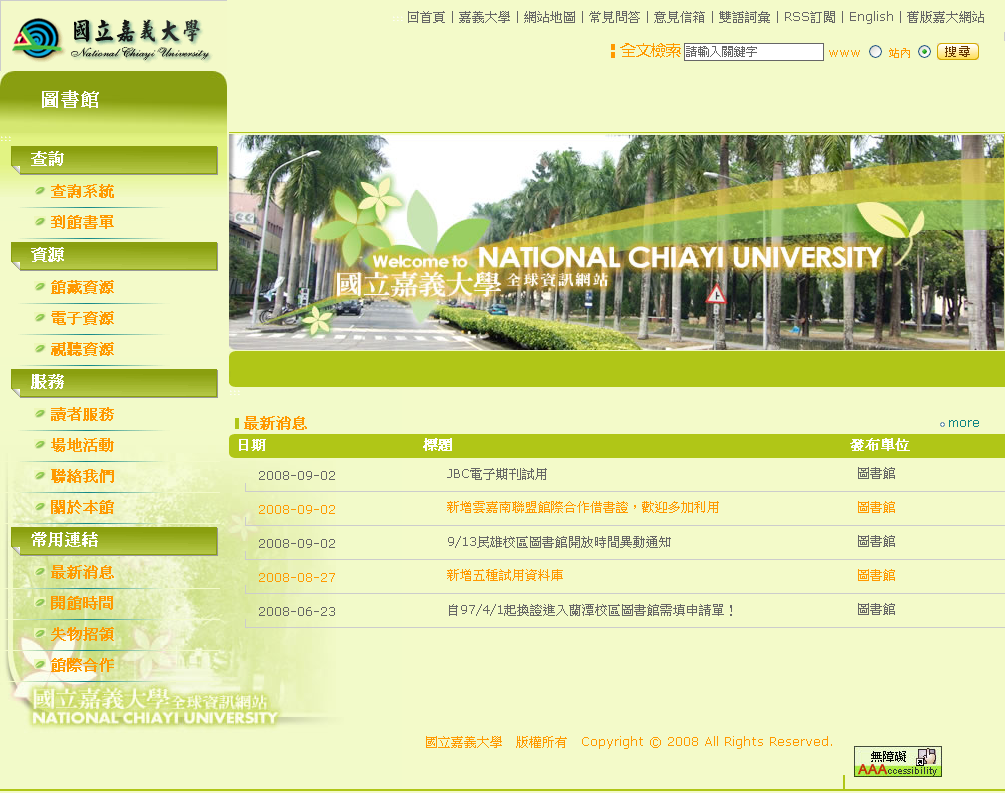Open 到館書單 in the sidebar
The height and width of the screenshot is (793, 1005).
coord(82,222)
